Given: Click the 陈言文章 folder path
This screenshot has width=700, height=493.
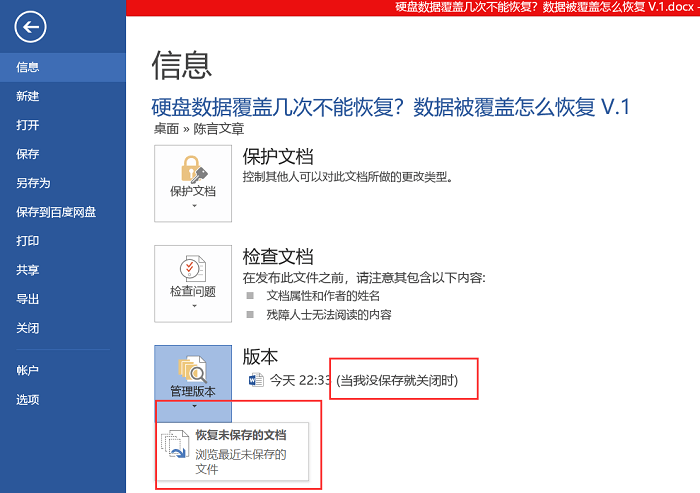Looking at the screenshot, I should coord(219,129).
